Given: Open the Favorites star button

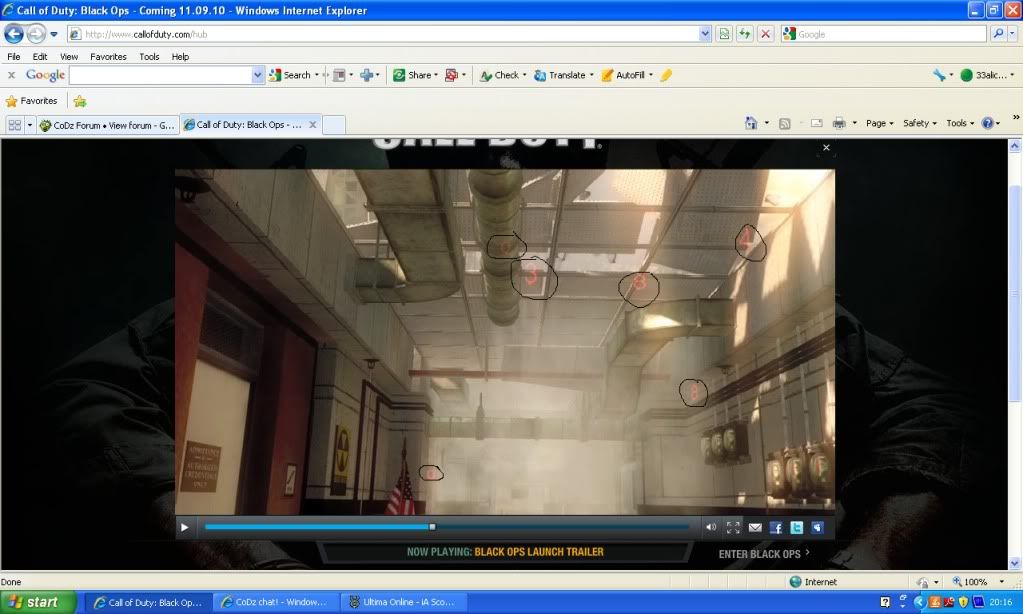Looking at the screenshot, I should click(x=31, y=101).
